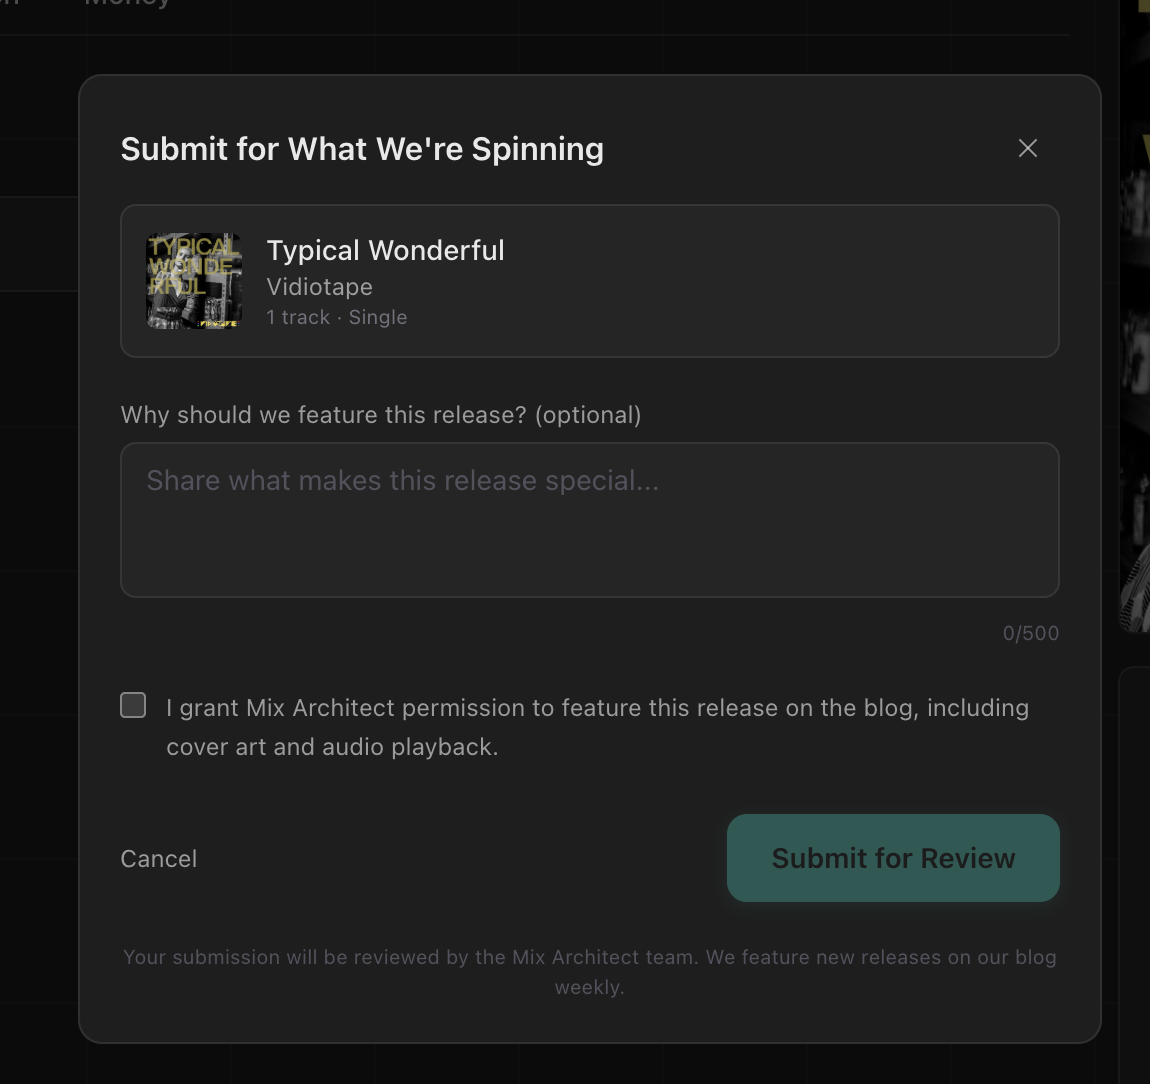1150x1084 pixels.
Task: Select the Typical Wonderful release title
Action: click(386, 250)
